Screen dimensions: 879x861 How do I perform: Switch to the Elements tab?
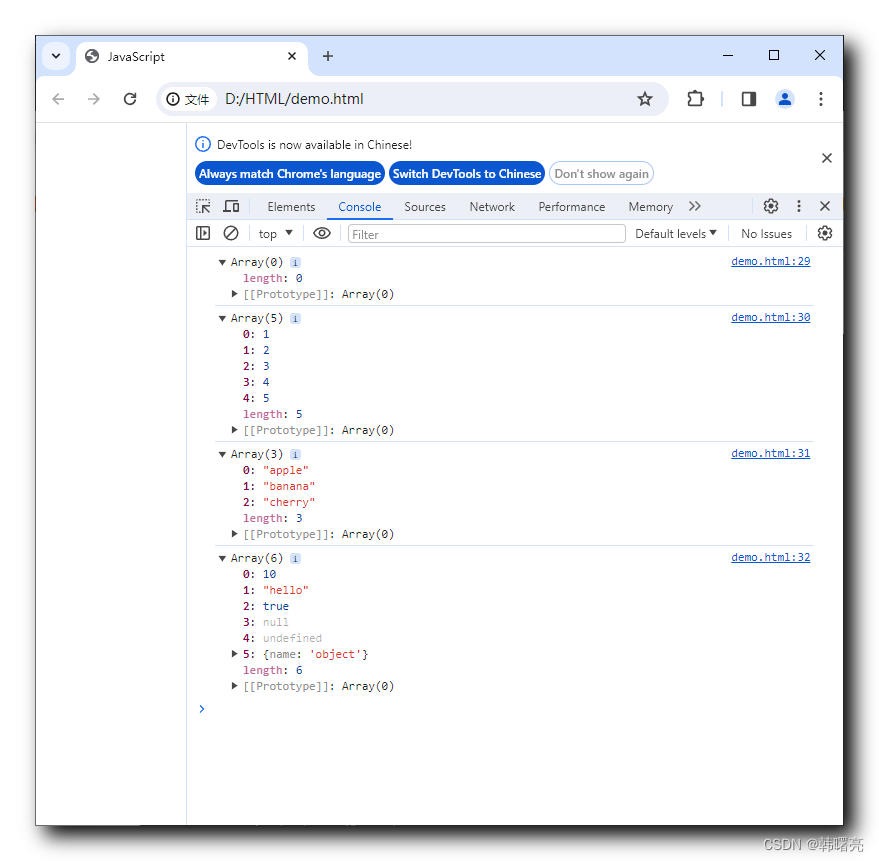(x=292, y=207)
